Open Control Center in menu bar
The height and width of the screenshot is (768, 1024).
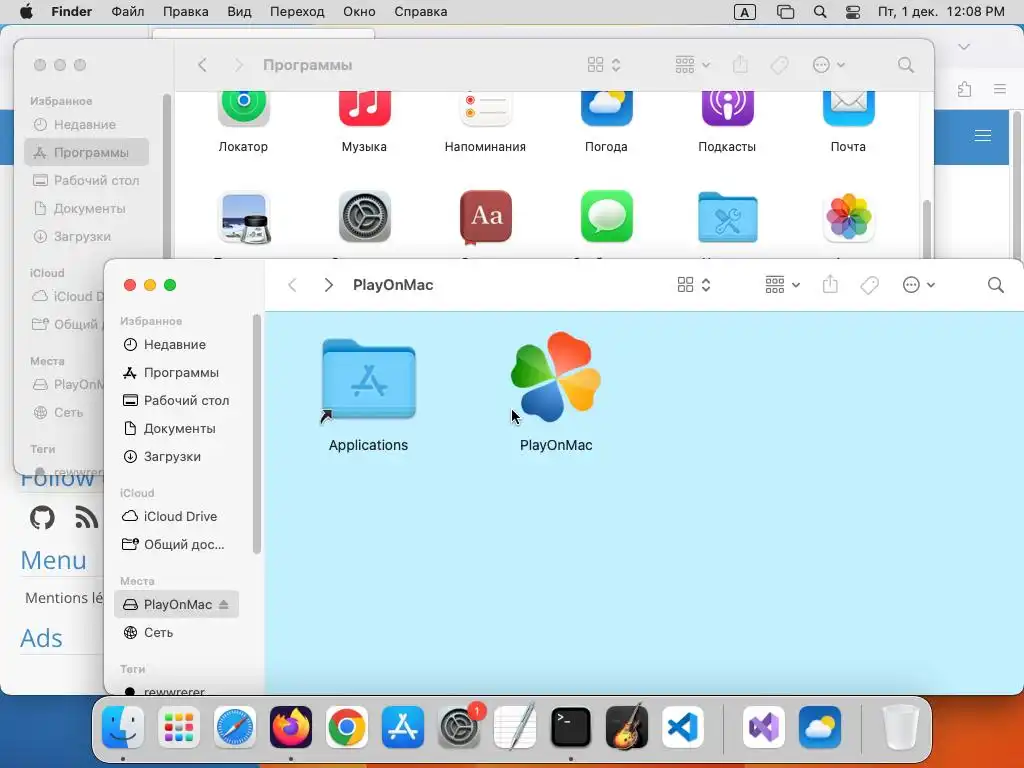pyautogui.click(x=852, y=12)
